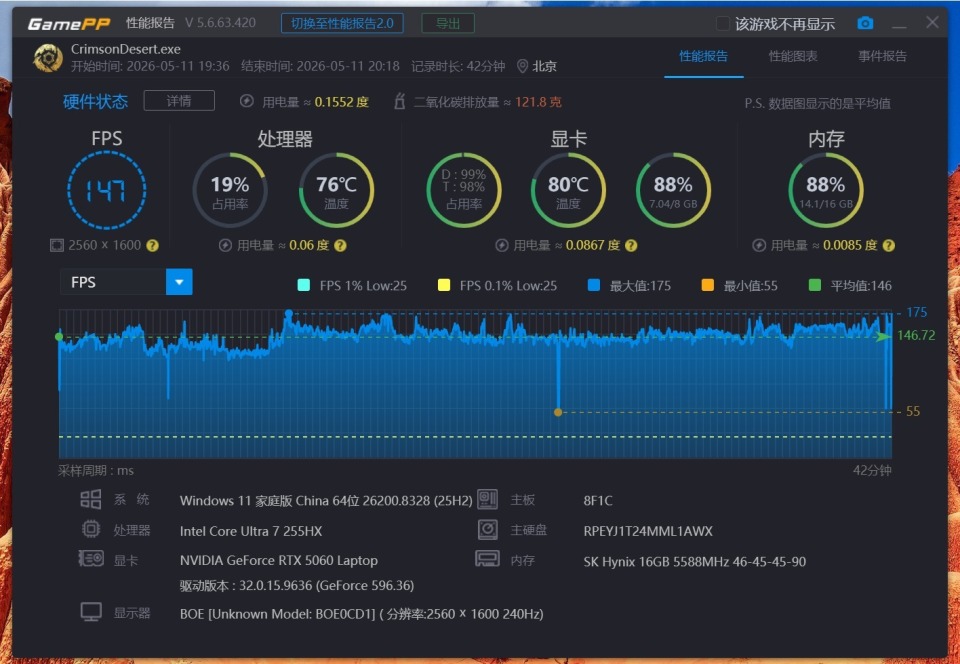
Task: Click the CrimsonDesert.exe game icon
Action: click(48, 58)
